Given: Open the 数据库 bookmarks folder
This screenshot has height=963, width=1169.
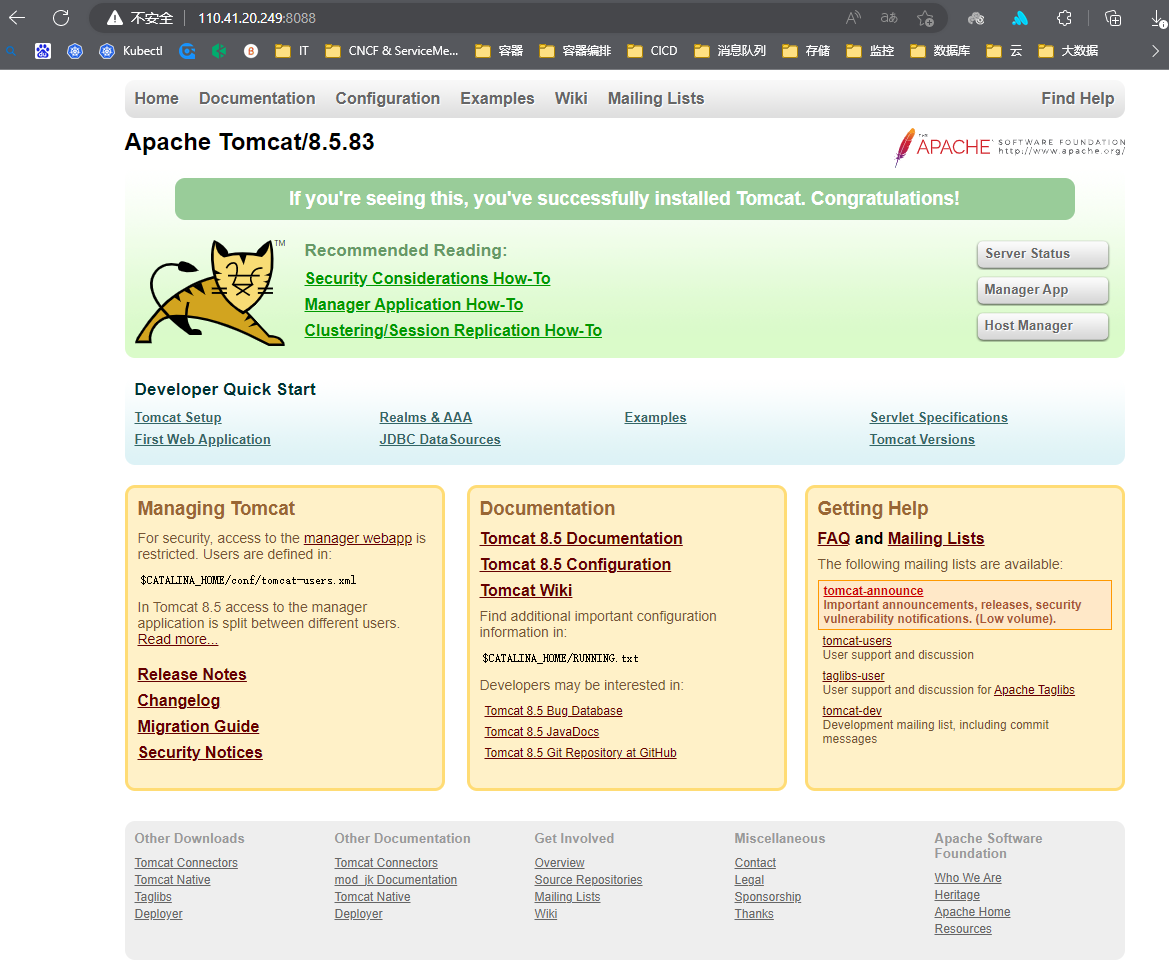Looking at the screenshot, I should point(940,51).
